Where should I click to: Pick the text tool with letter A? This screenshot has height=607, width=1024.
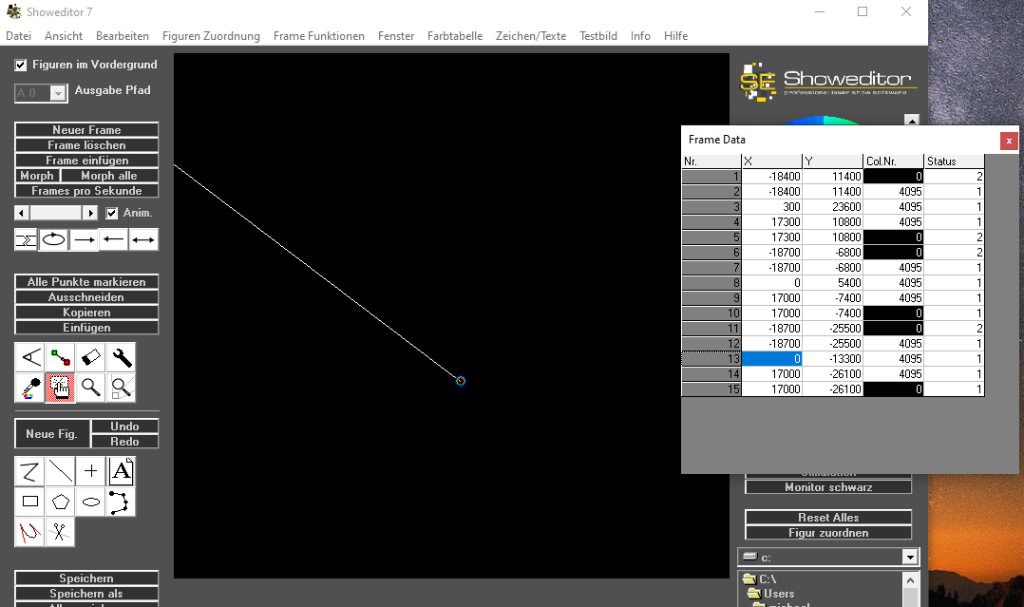121,471
